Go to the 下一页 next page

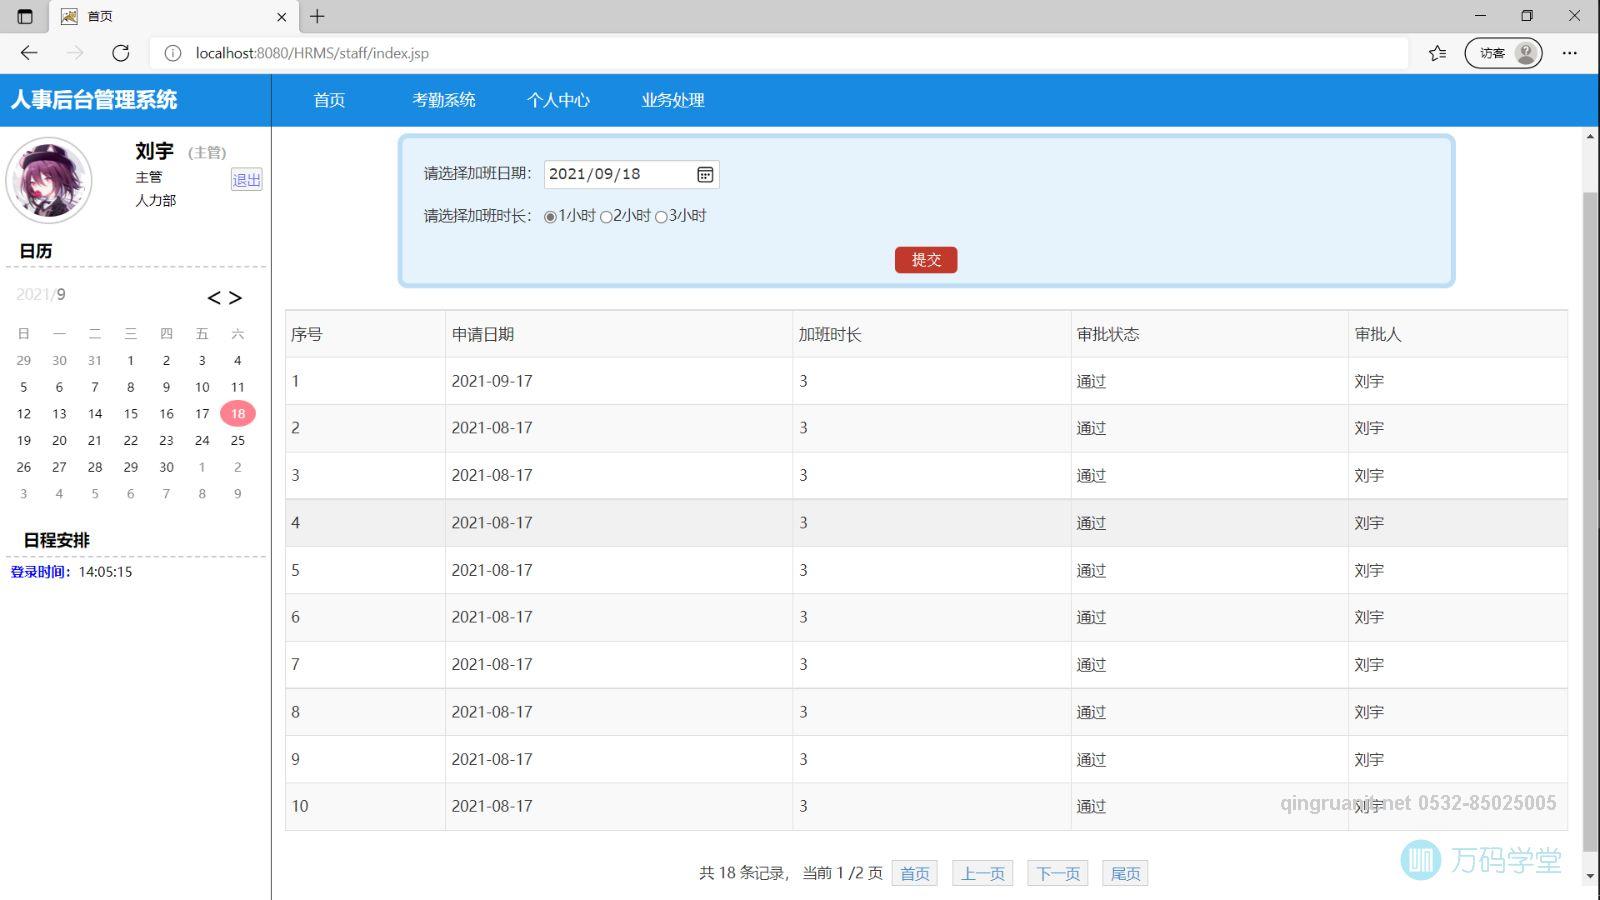click(x=1057, y=872)
